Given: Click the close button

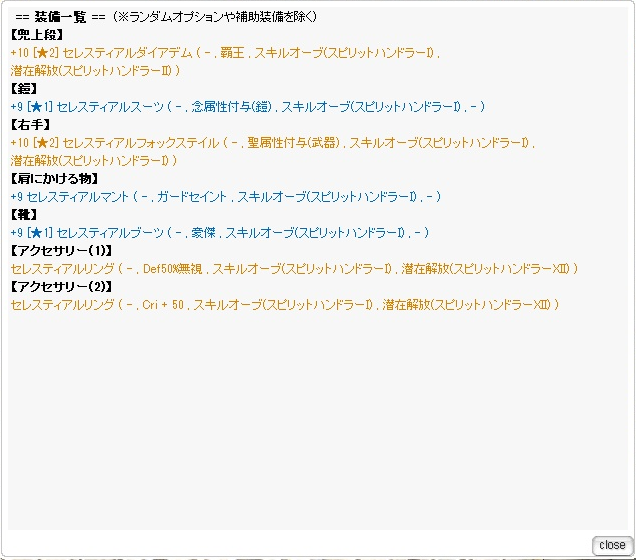Looking at the screenshot, I should 611,545.
